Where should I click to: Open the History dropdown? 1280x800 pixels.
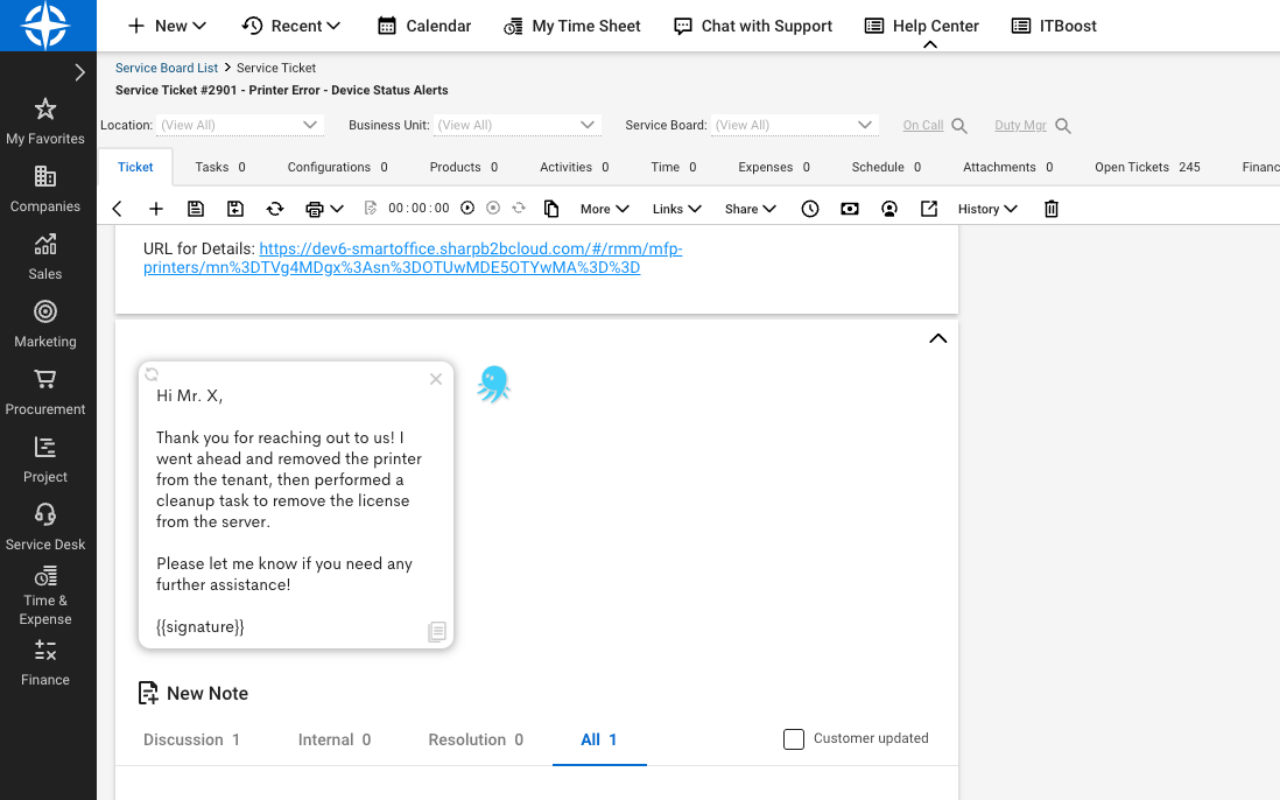coord(987,209)
